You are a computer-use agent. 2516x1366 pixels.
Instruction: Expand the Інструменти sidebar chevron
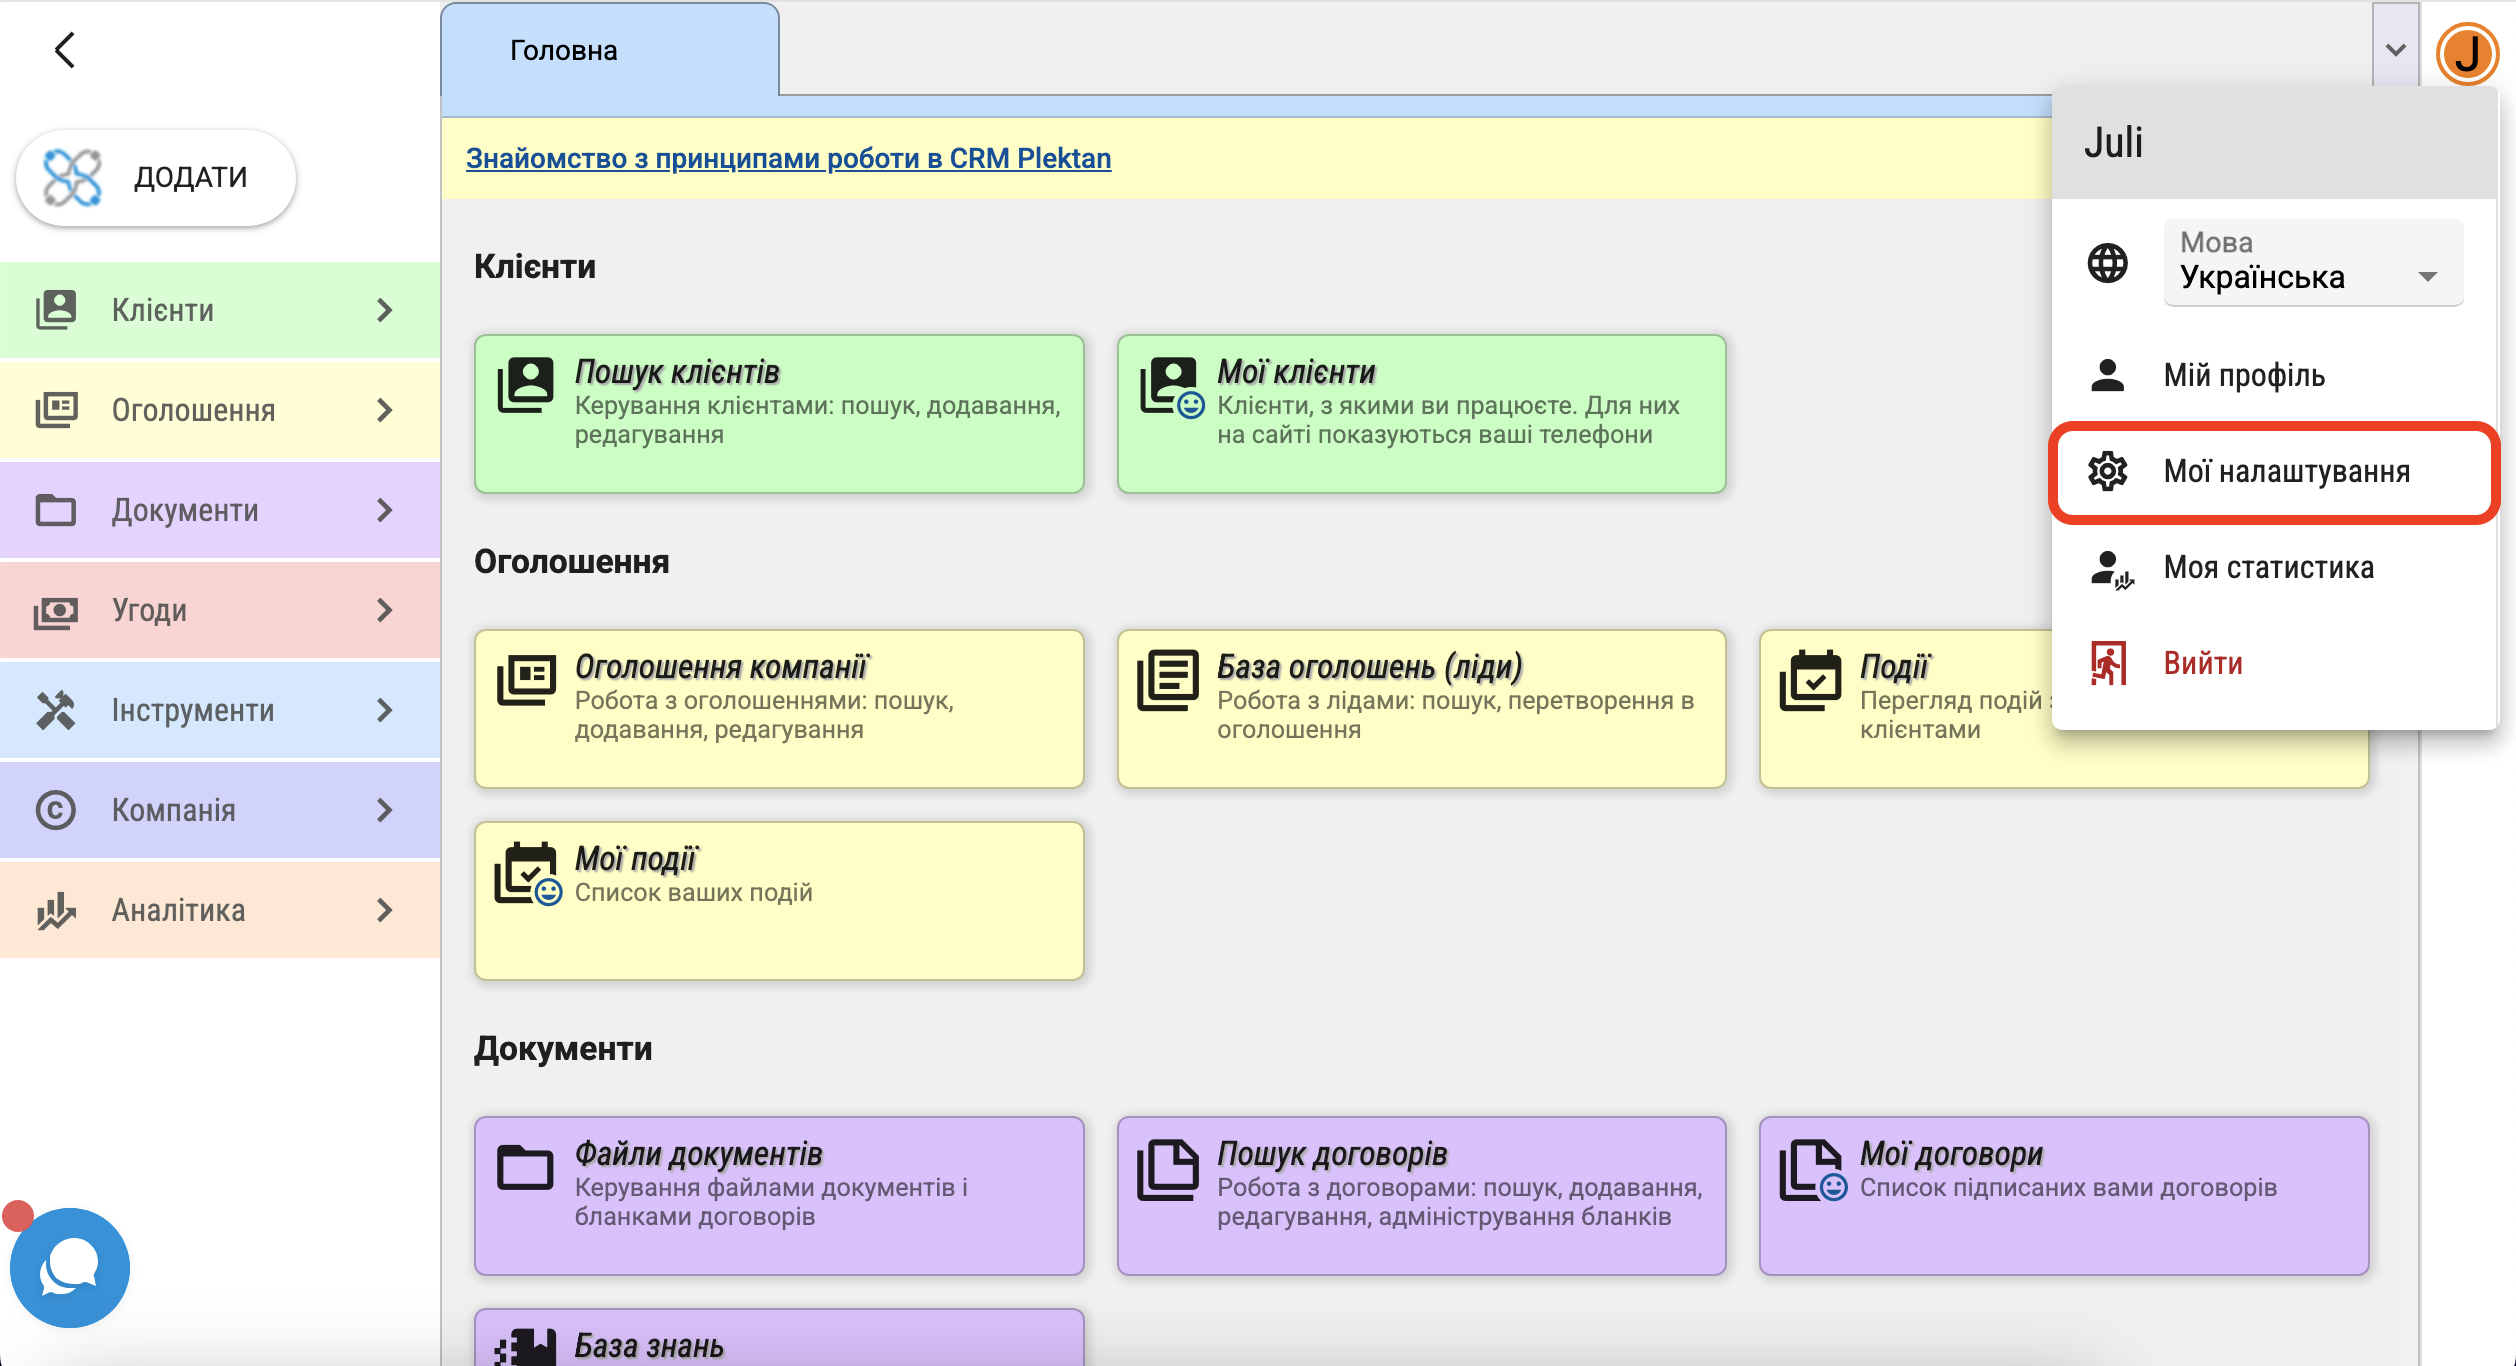click(x=385, y=710)
